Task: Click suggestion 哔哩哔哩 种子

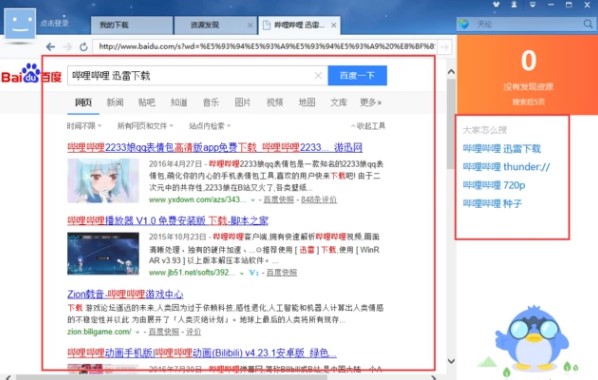Action: pyautogui.click(x=492, y=203)
